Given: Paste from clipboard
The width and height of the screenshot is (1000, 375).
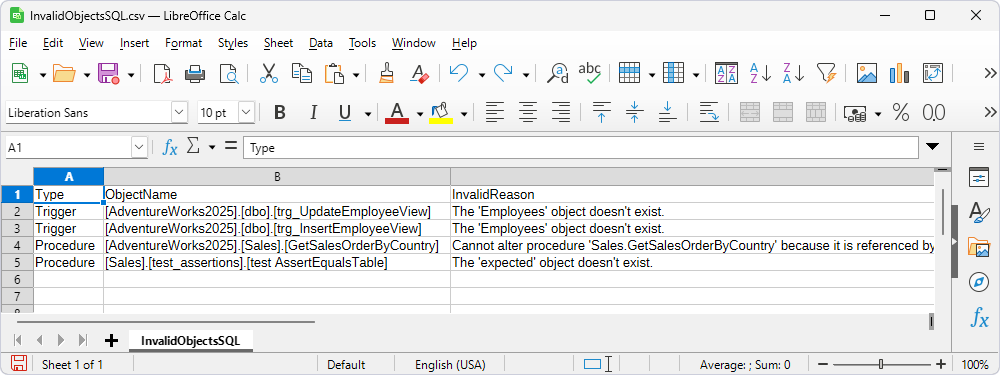Looking at the screenshot, I should (x=335, y=73).
